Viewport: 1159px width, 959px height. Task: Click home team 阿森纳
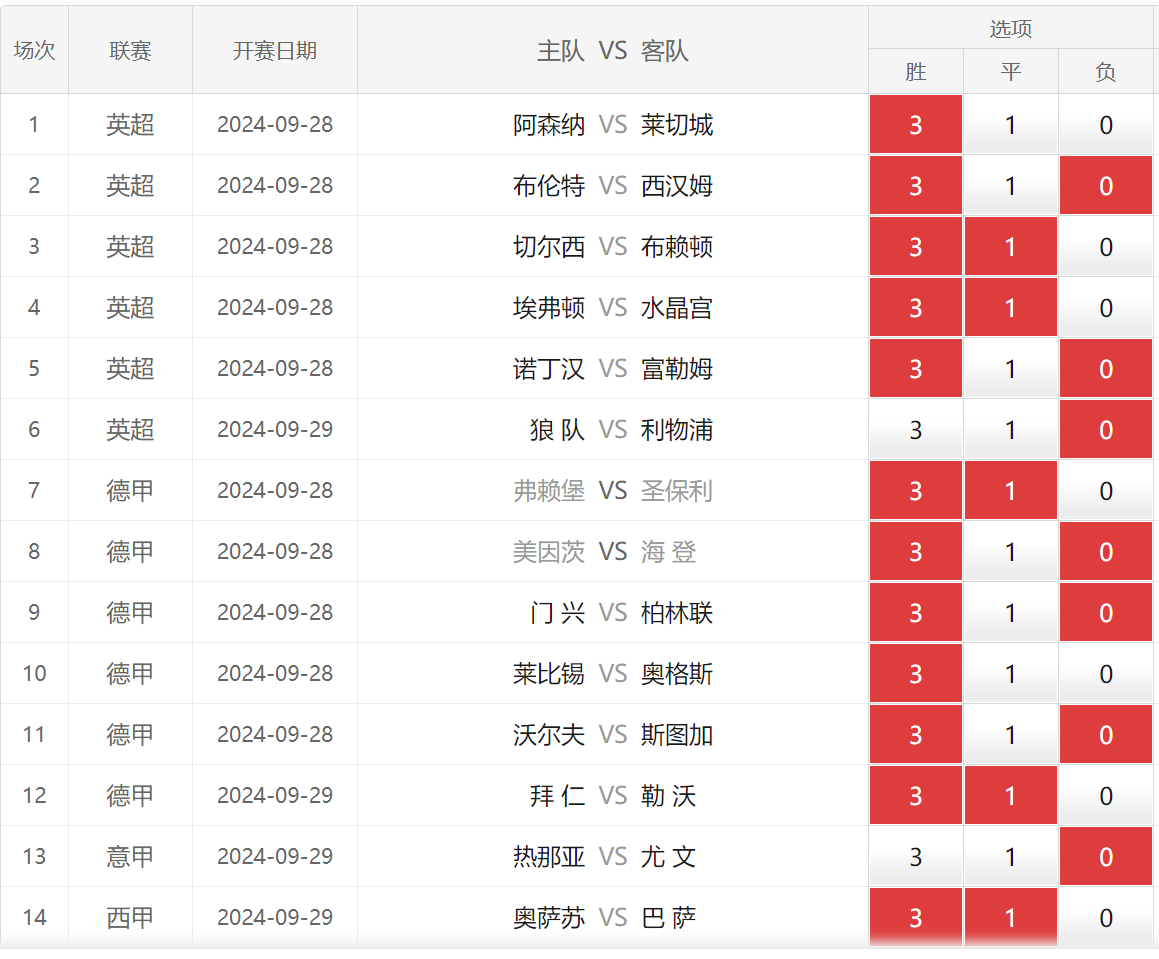pos(548,124)
